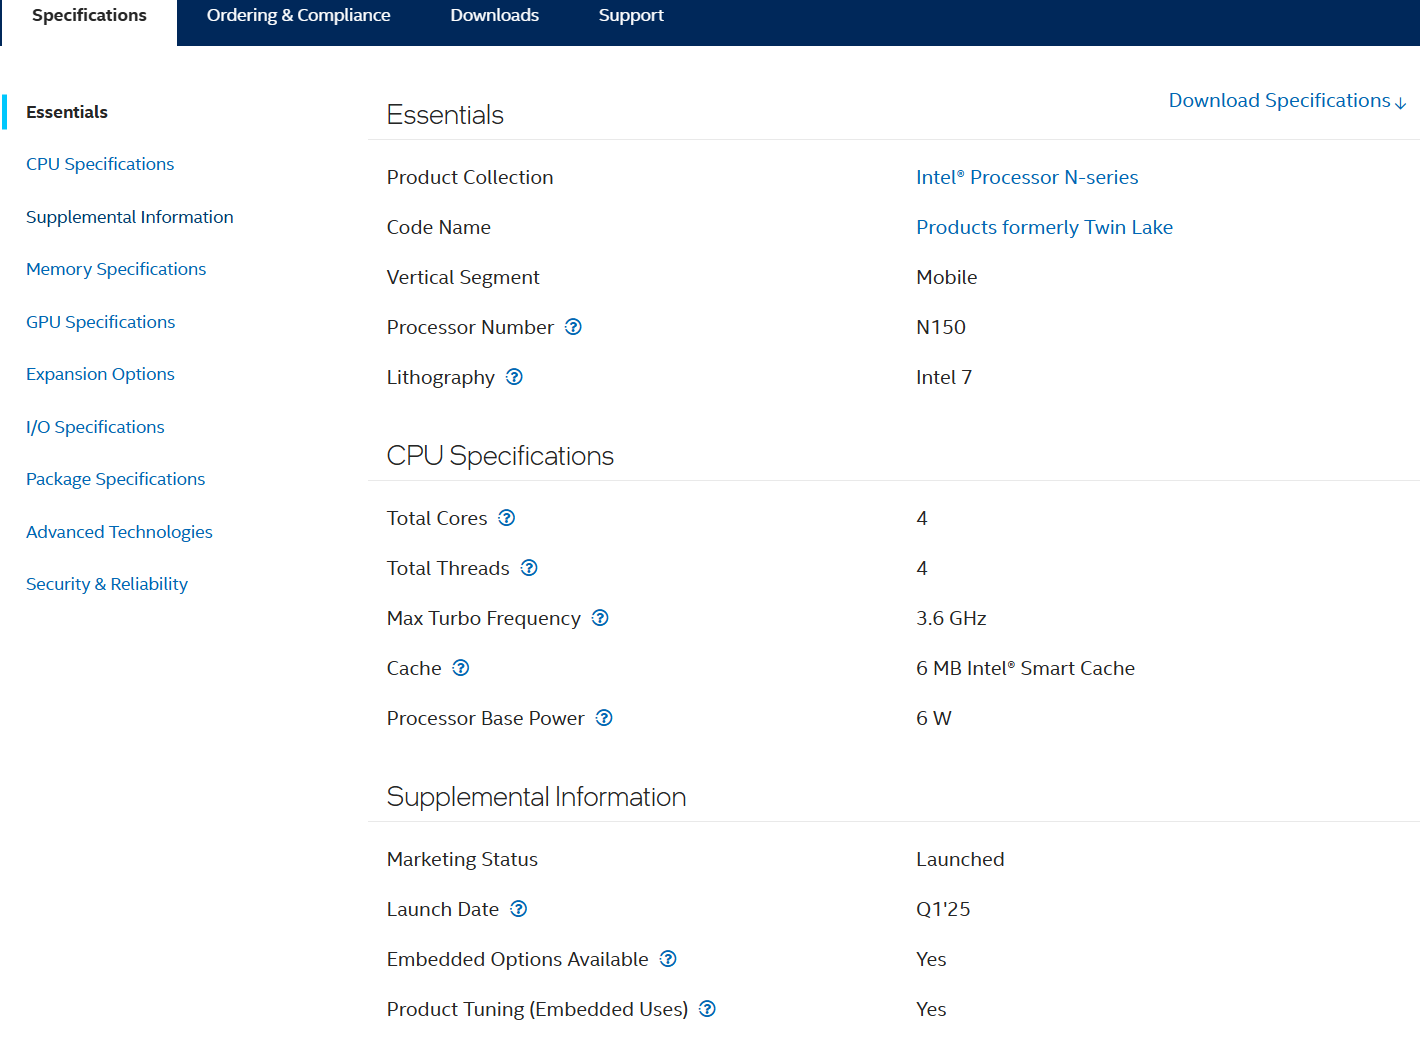Viewport: 1420px width, 1064px height.
Task: Open Processor Number help tooltip icon
Action: point(573,327)
